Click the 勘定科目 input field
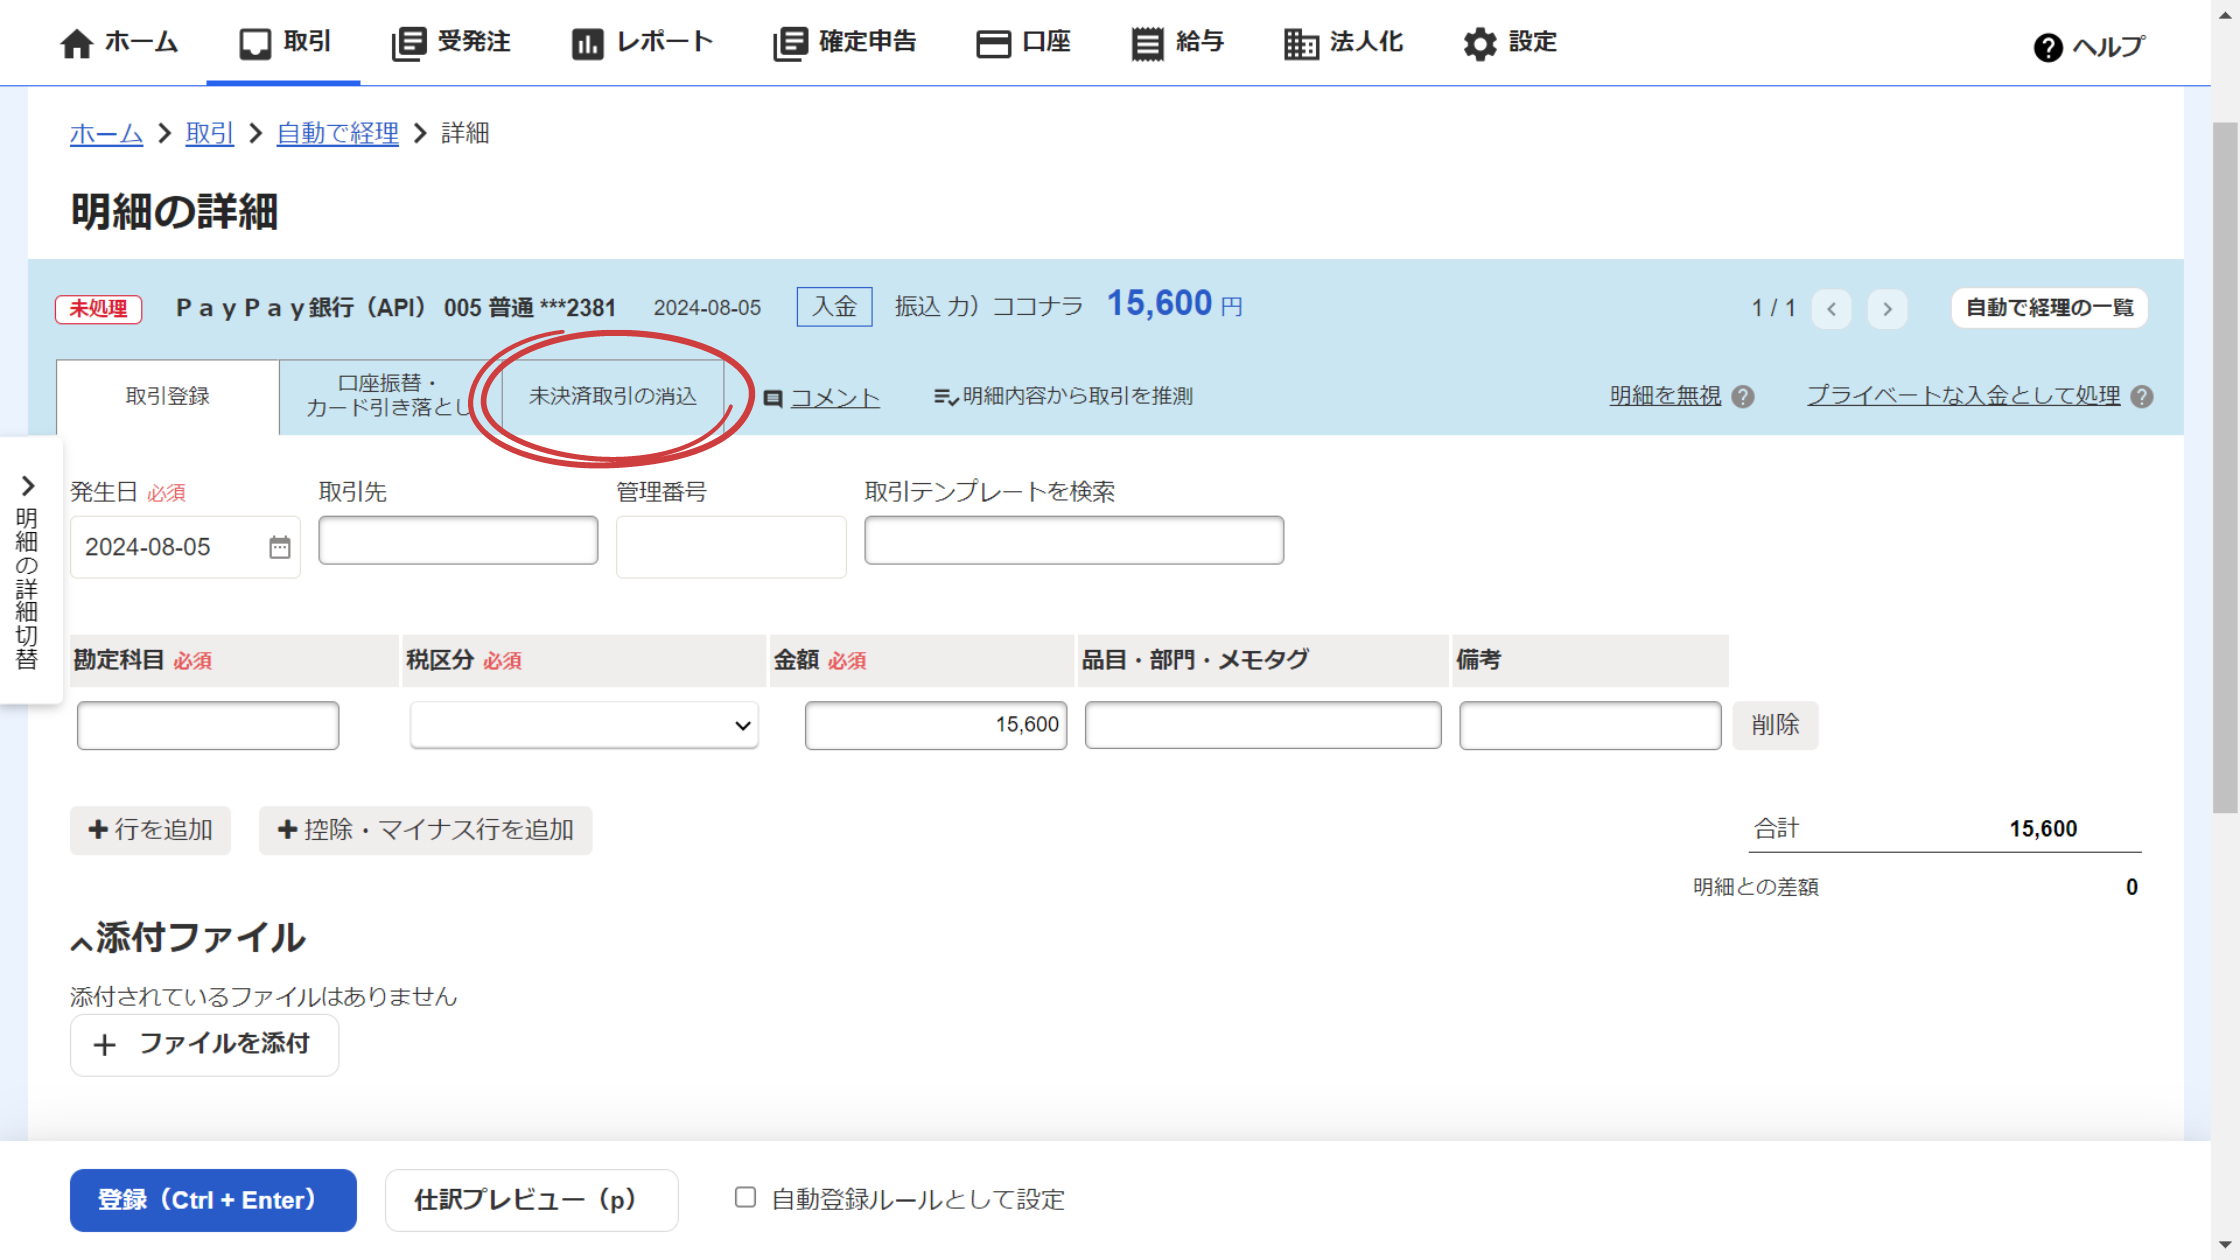The width and height of the screenshot is (2240, 1260). (208, 725)
